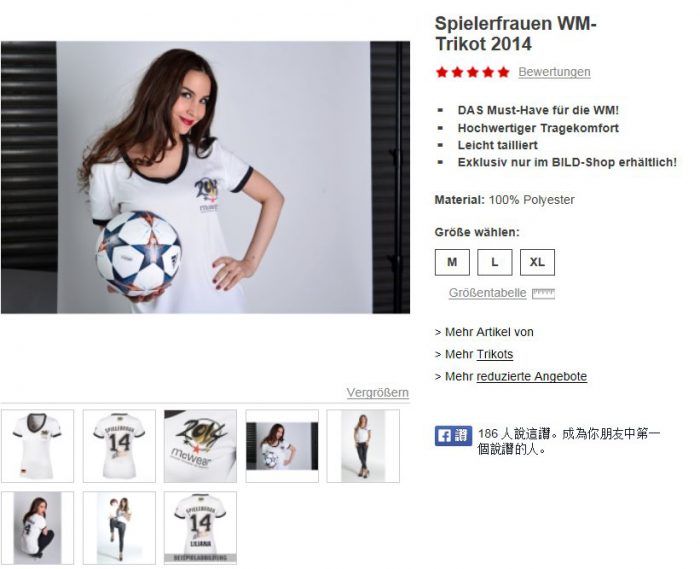Screen dimensions: 700x569
Task: Select size M
Action: 452,262
